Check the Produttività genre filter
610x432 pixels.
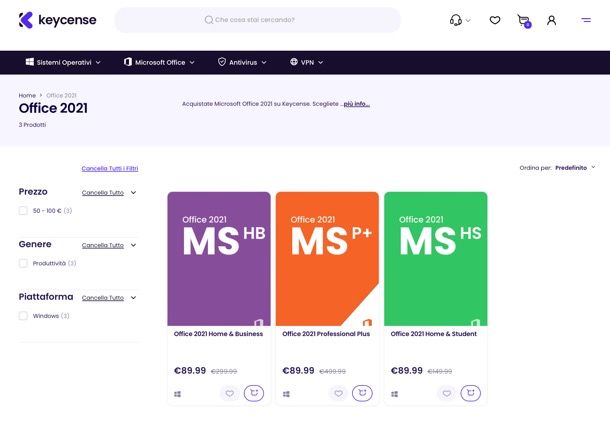23,263
